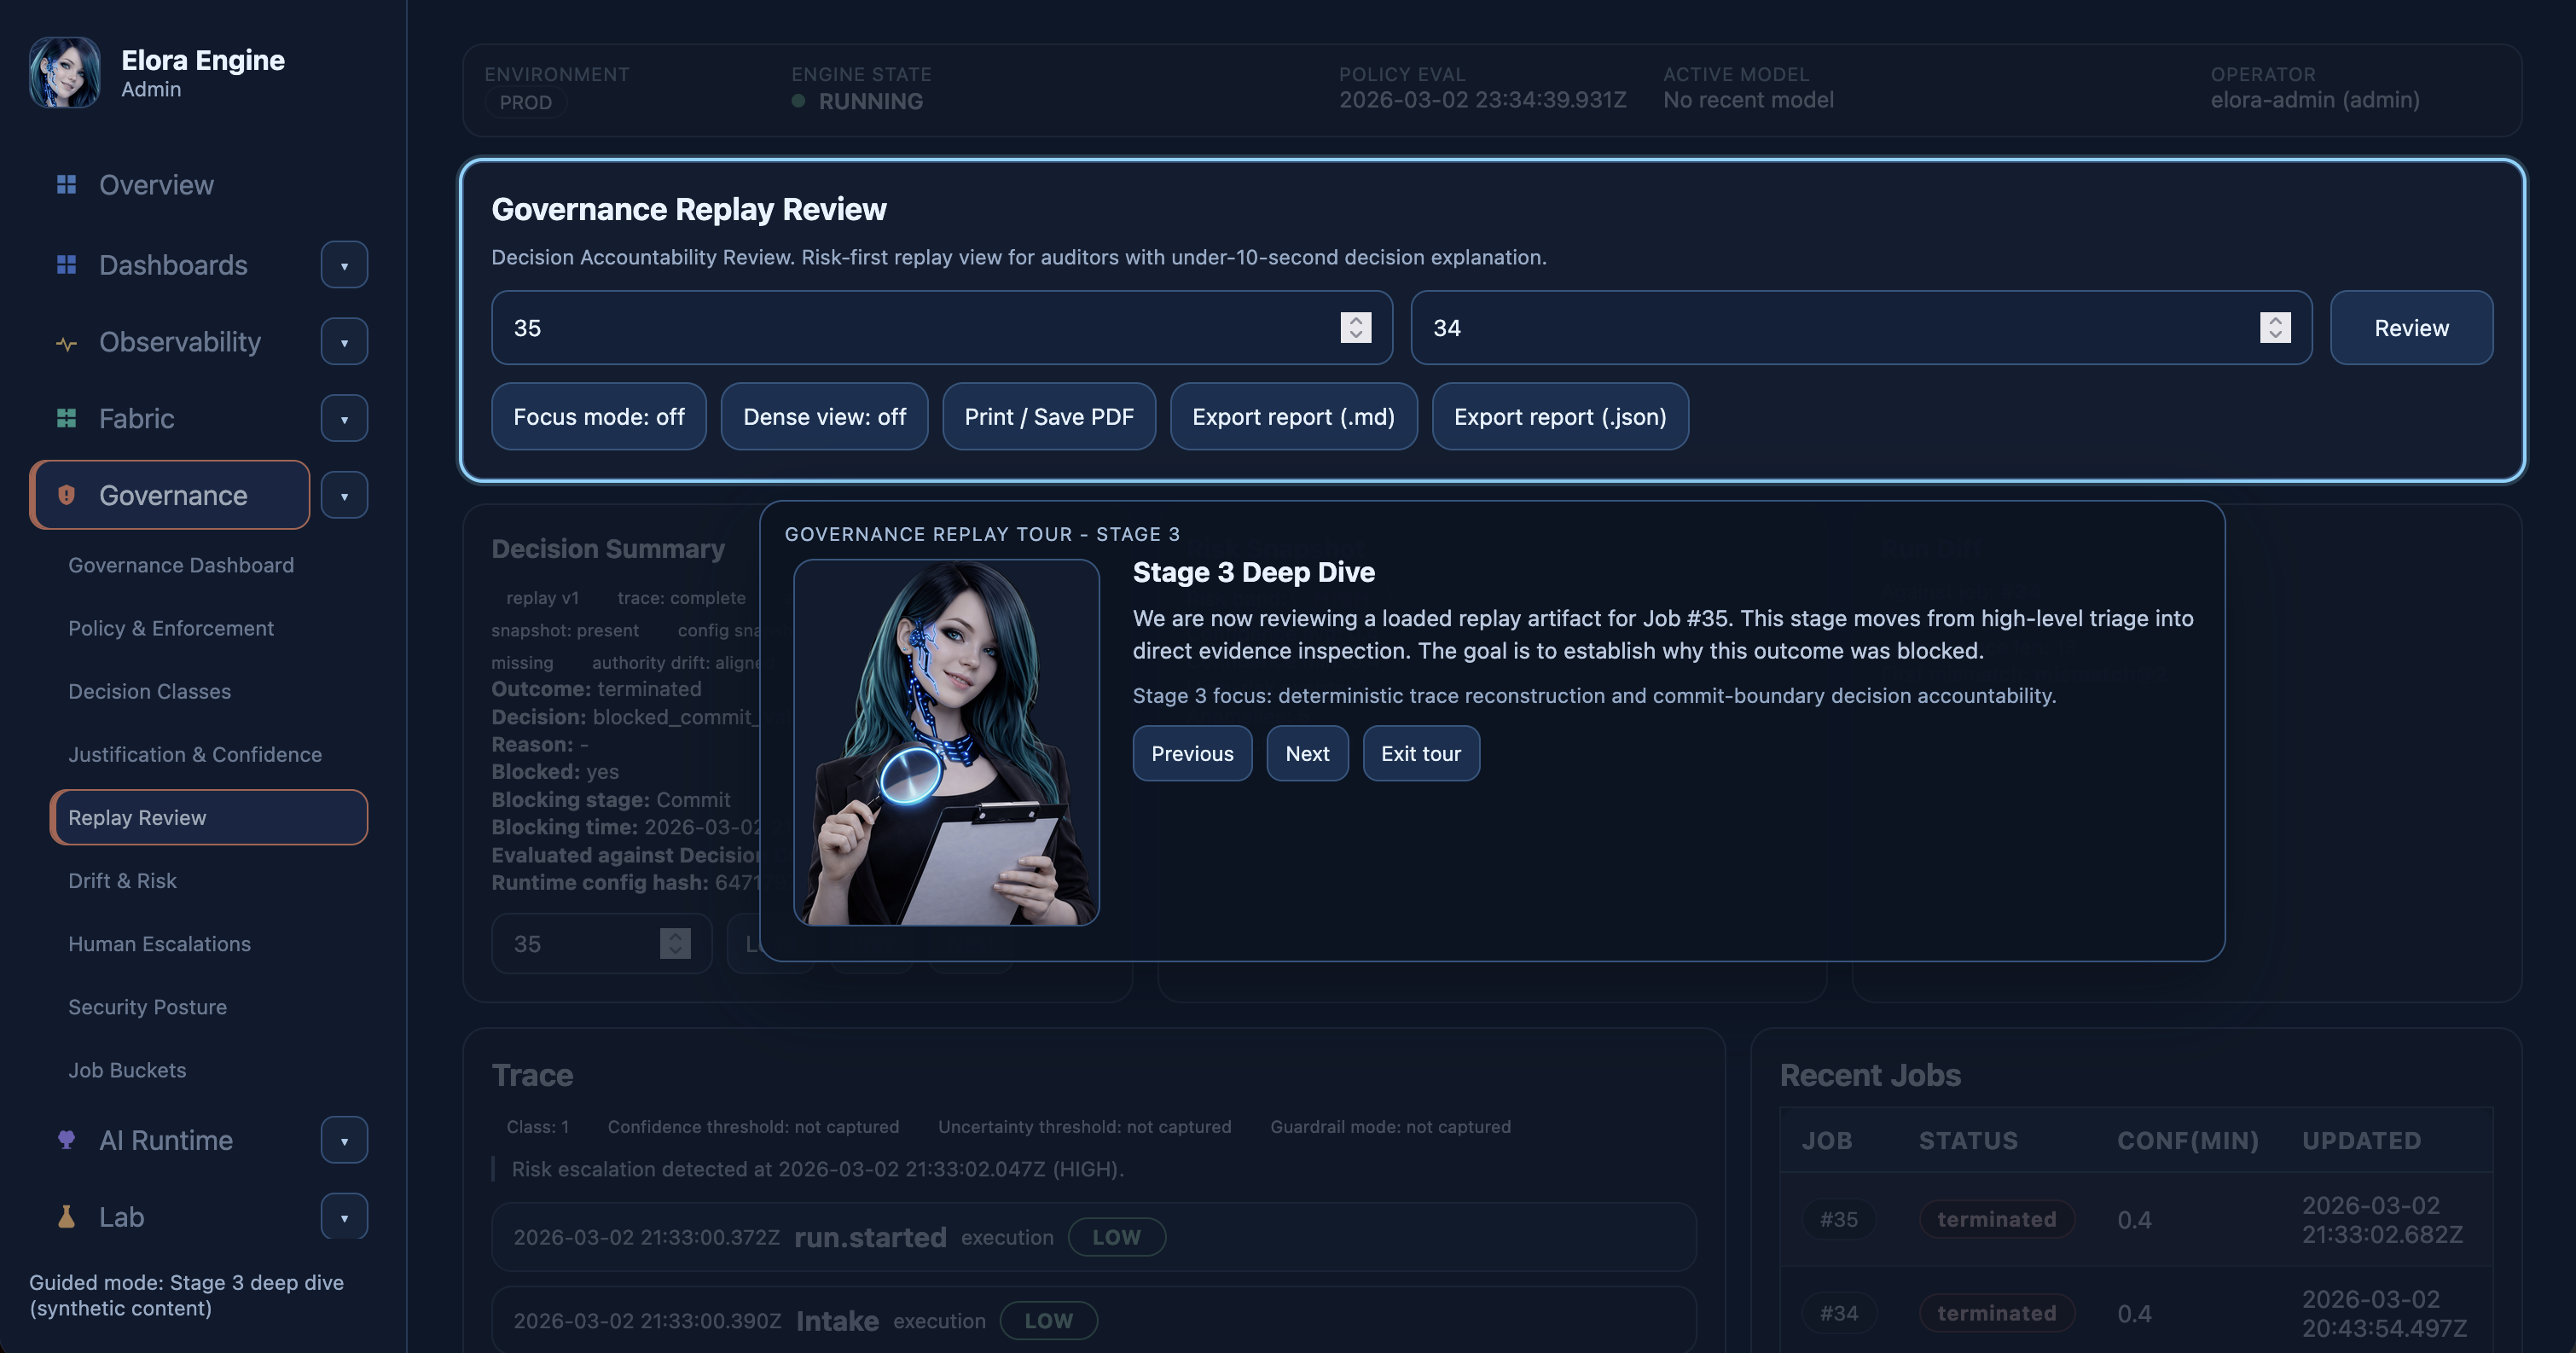
Task: Select Governance Dashboard in the sidebar
Action: [x=180, y=565]
